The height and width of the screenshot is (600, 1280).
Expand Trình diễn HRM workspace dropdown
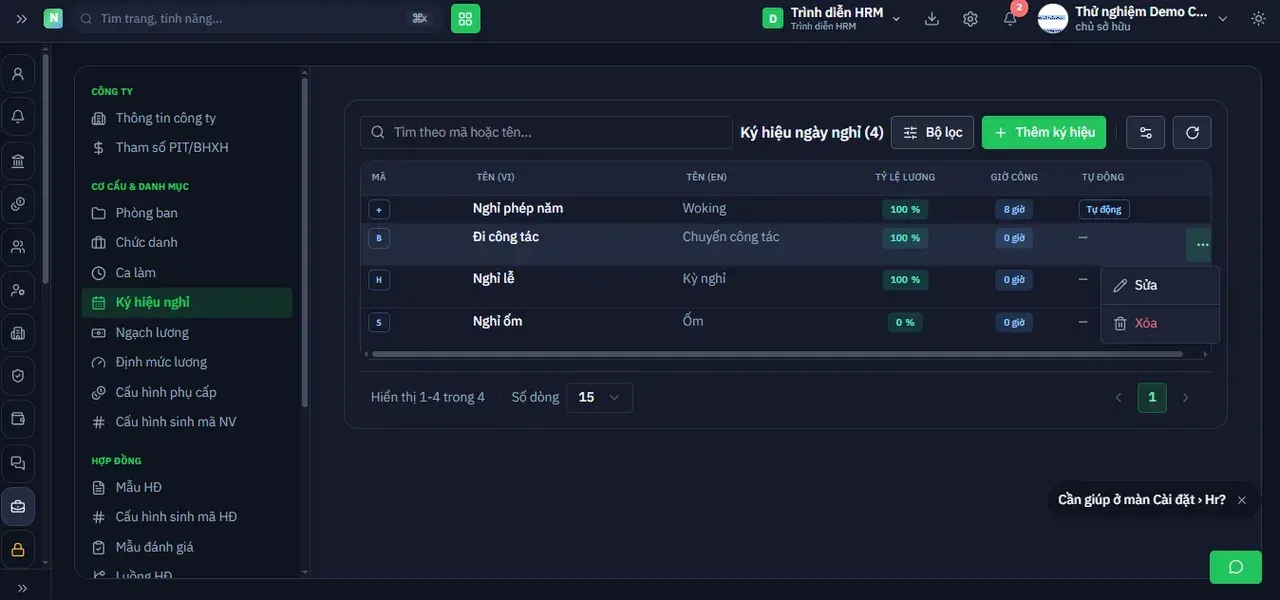tap(896, 19)
